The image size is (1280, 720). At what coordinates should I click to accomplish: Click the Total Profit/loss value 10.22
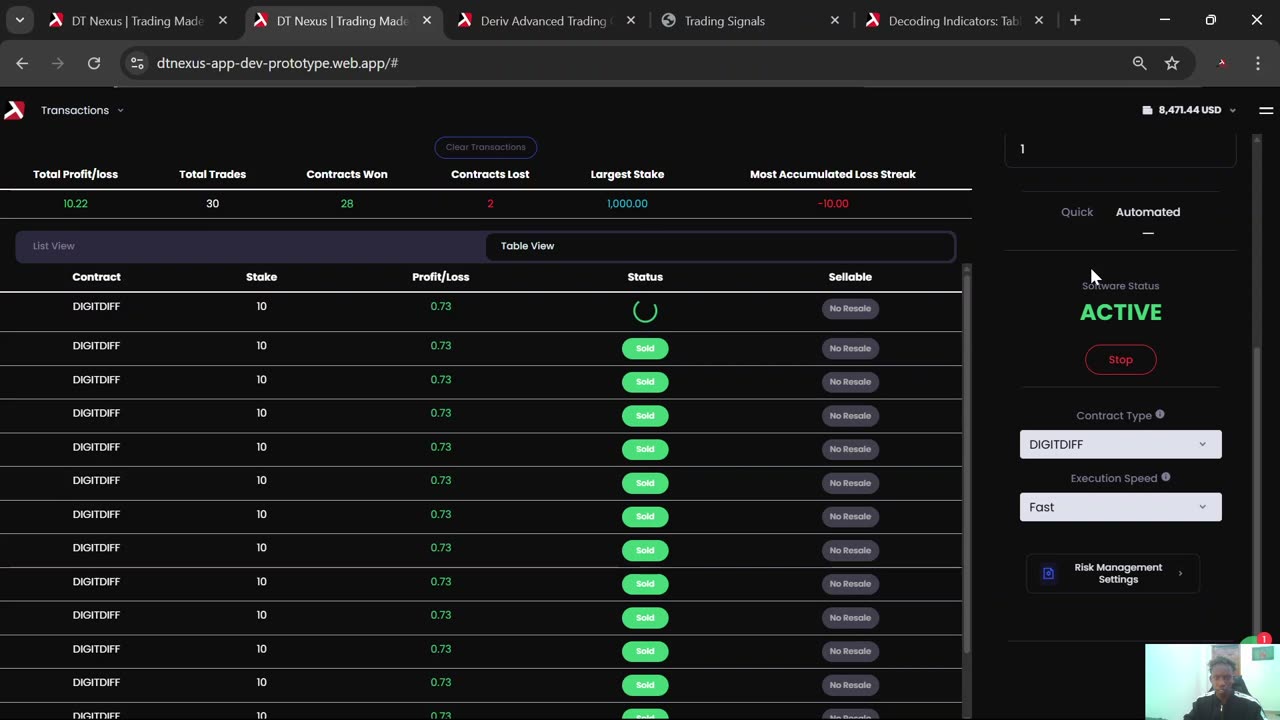(x=75, y=203)
